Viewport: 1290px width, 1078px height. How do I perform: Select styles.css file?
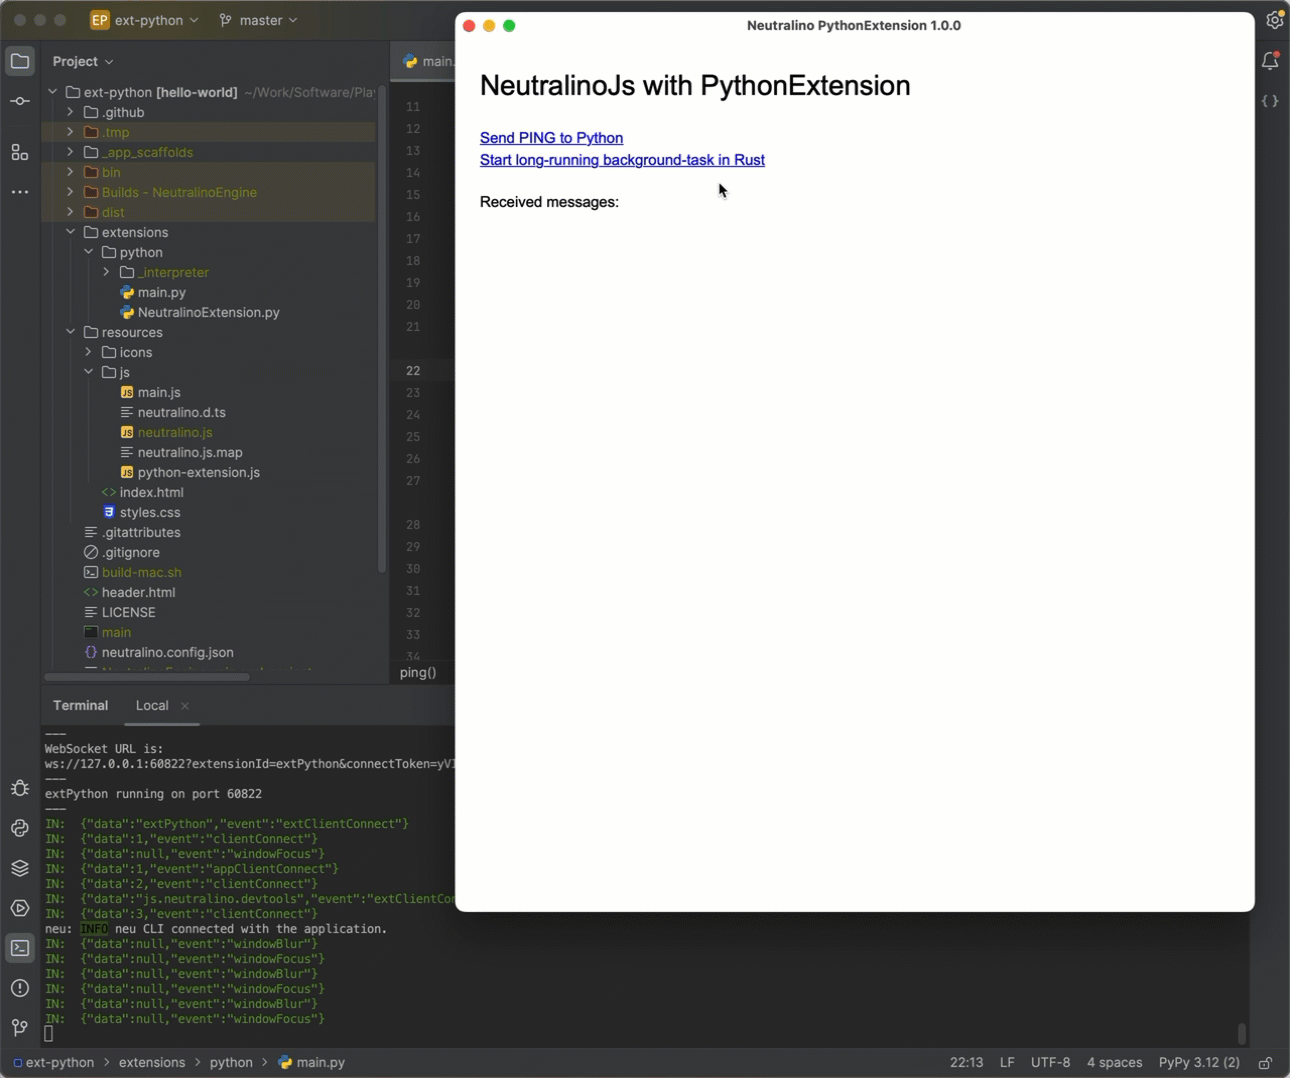coord(141,512)
